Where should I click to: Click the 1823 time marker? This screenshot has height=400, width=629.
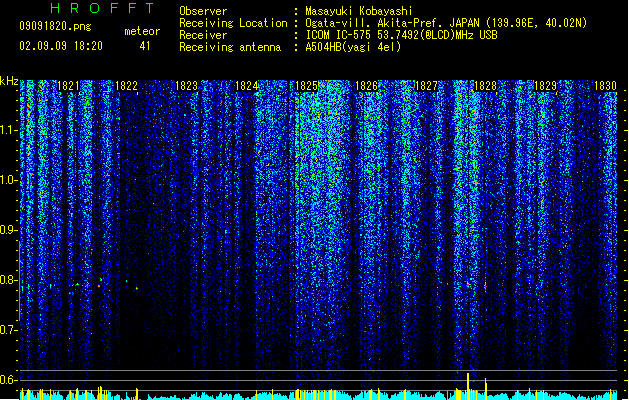point(187,86)
